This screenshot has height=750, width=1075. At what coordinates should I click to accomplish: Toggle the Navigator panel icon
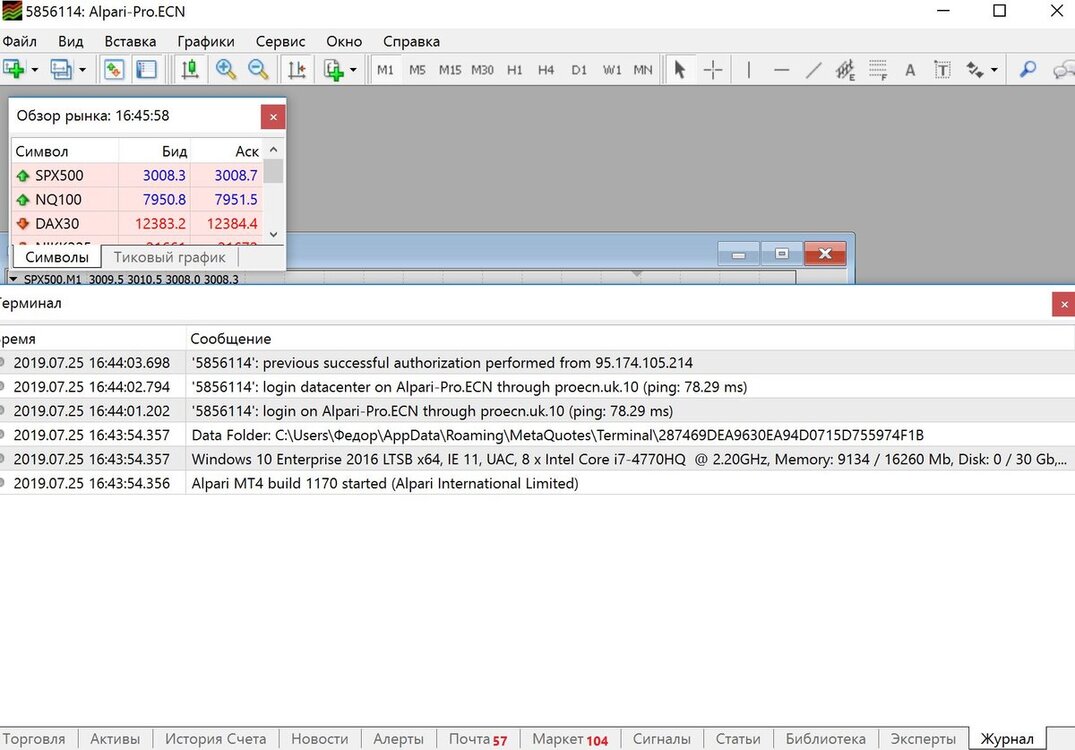click(146, 69)
